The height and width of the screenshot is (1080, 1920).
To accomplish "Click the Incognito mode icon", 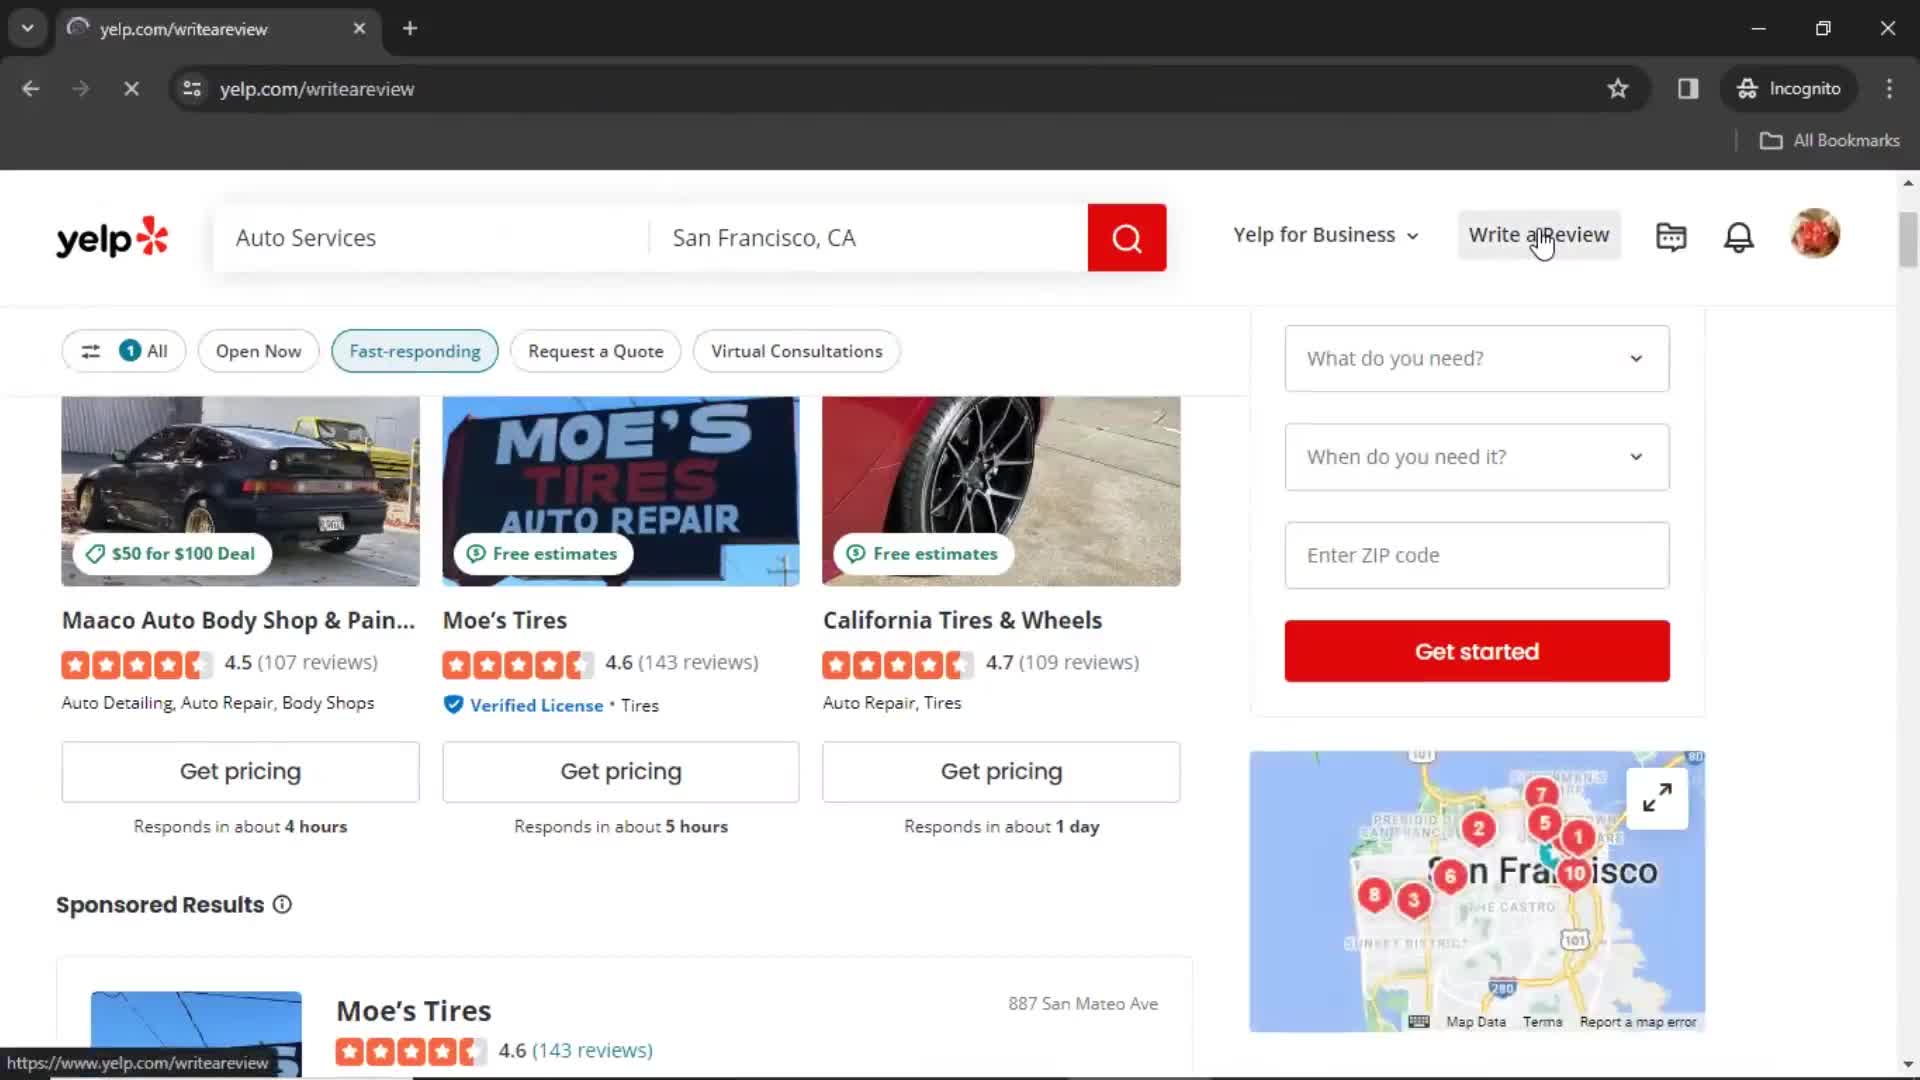I will [1747, 88].
